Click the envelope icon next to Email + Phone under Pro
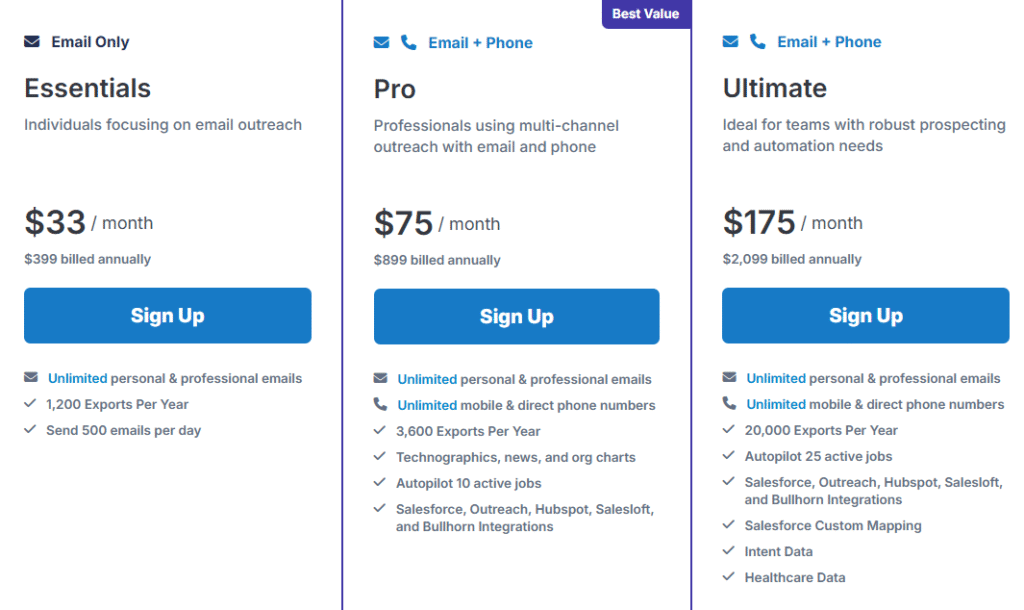Screen dimensions: 1024x610 [380, 41]
